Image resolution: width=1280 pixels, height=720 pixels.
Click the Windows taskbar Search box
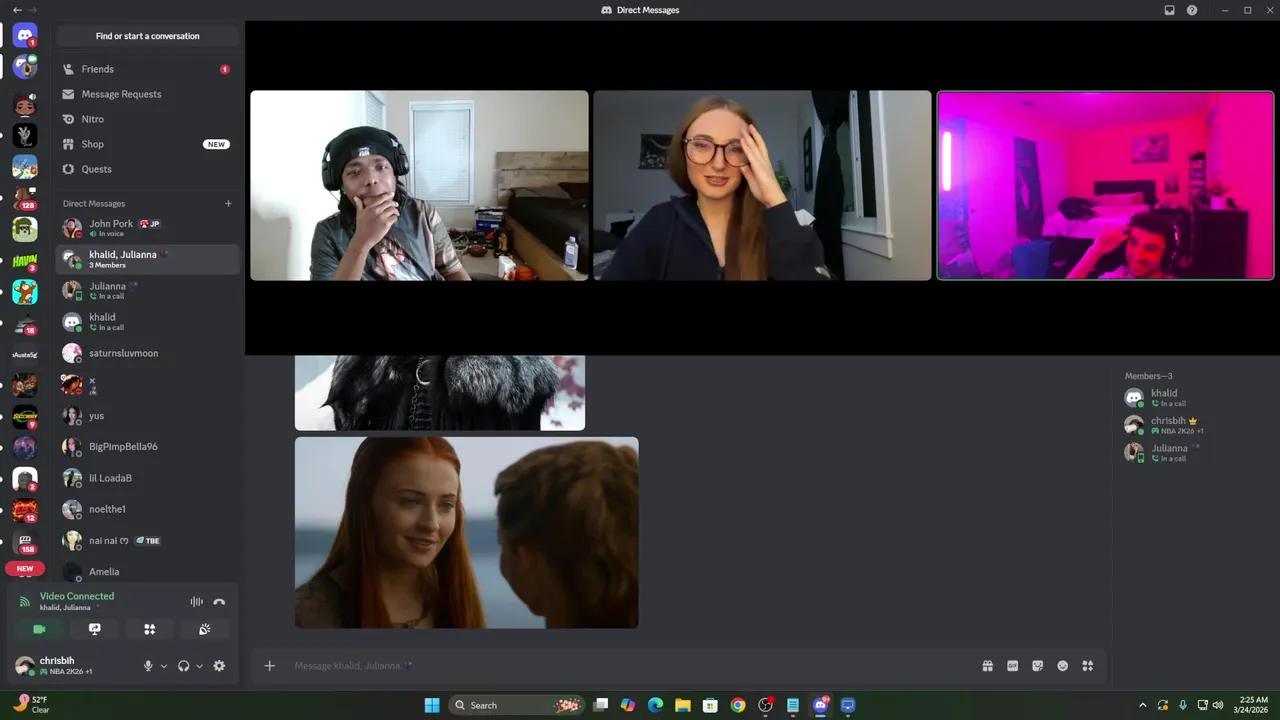click(517, 705)
